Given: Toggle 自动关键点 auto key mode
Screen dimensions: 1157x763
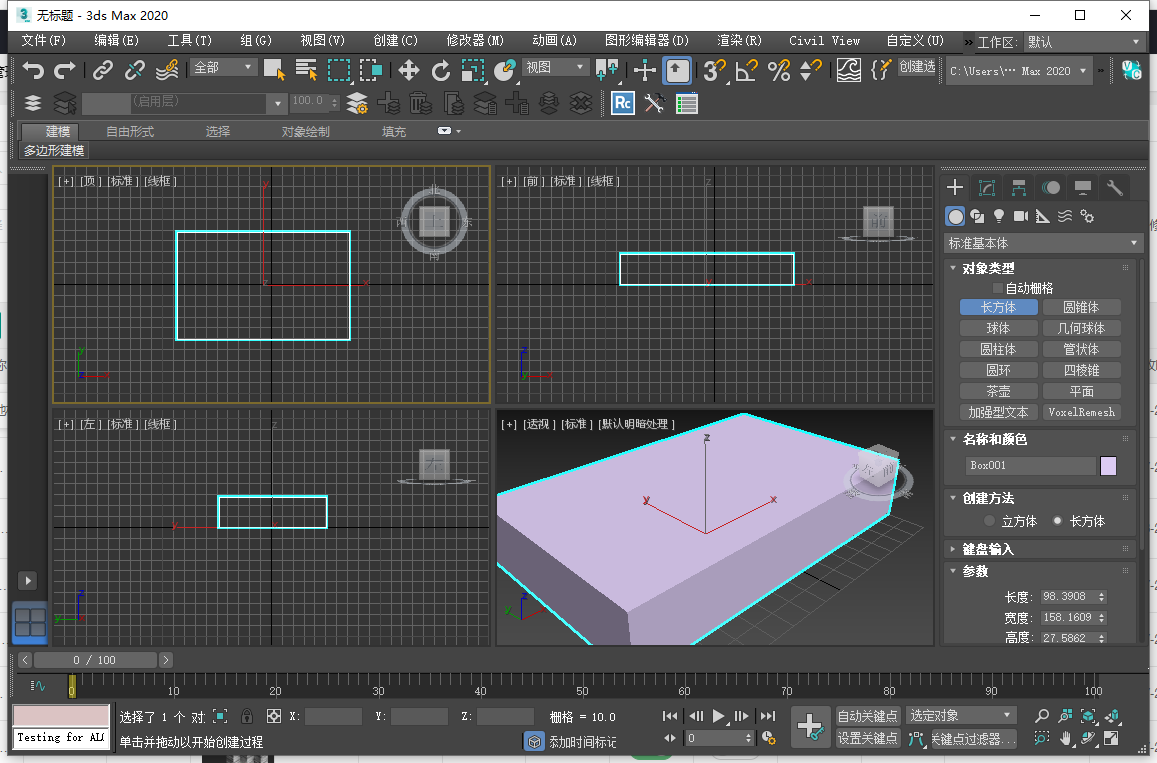Looking at the screenshot, I should [x=867, y=716].
